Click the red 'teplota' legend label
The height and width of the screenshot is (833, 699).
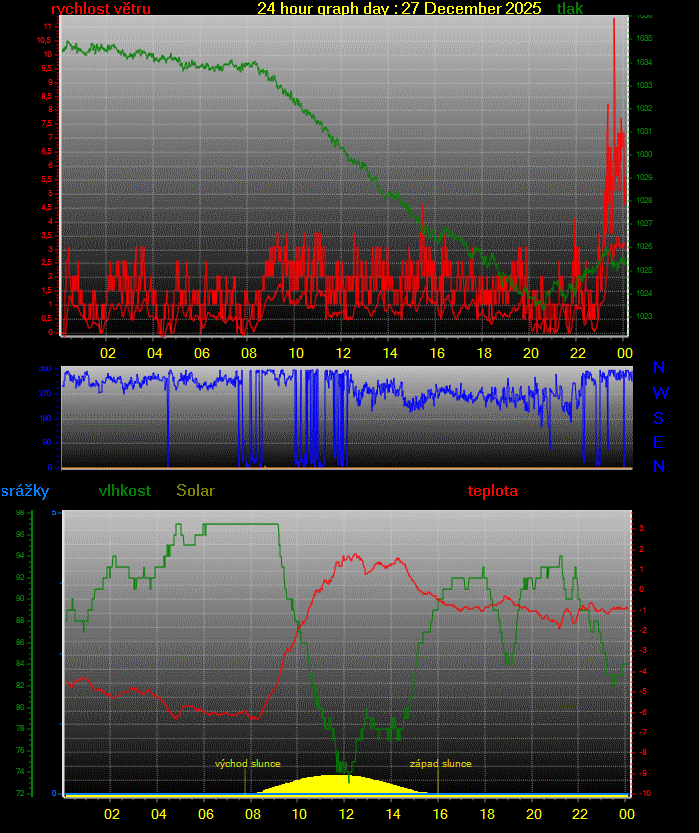pos(493,491)
